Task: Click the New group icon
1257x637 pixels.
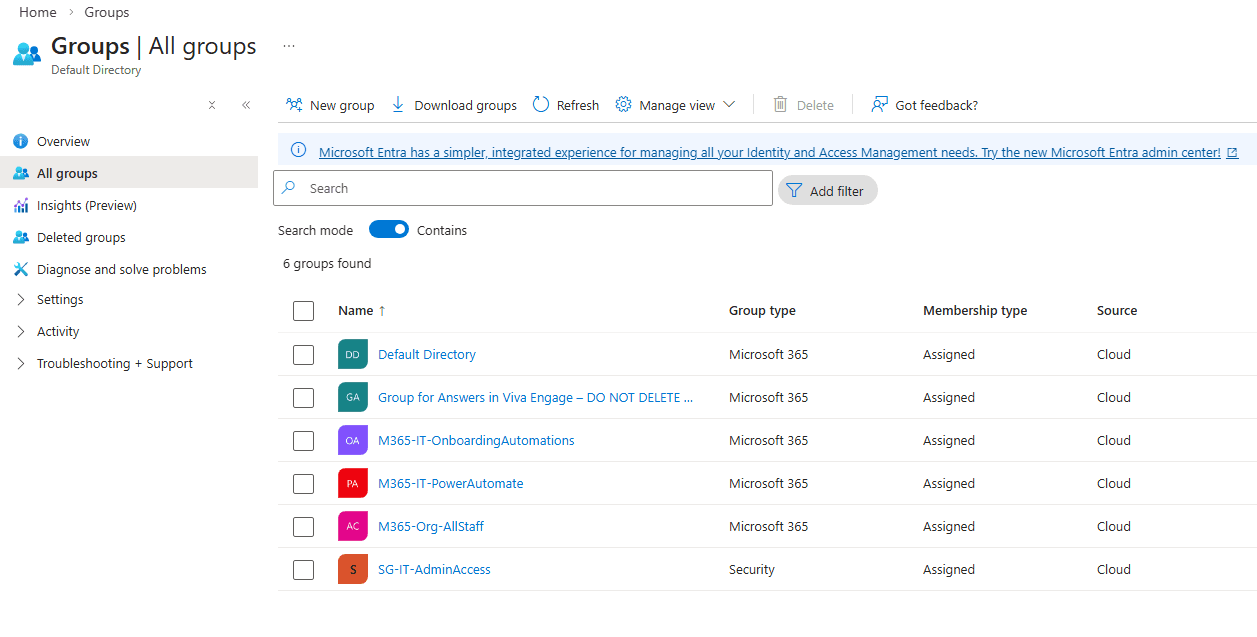Action: click(294, 105)
